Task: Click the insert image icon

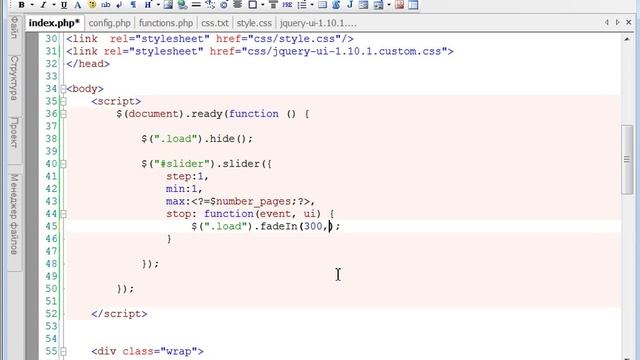Action: click(x=168, y=5)
